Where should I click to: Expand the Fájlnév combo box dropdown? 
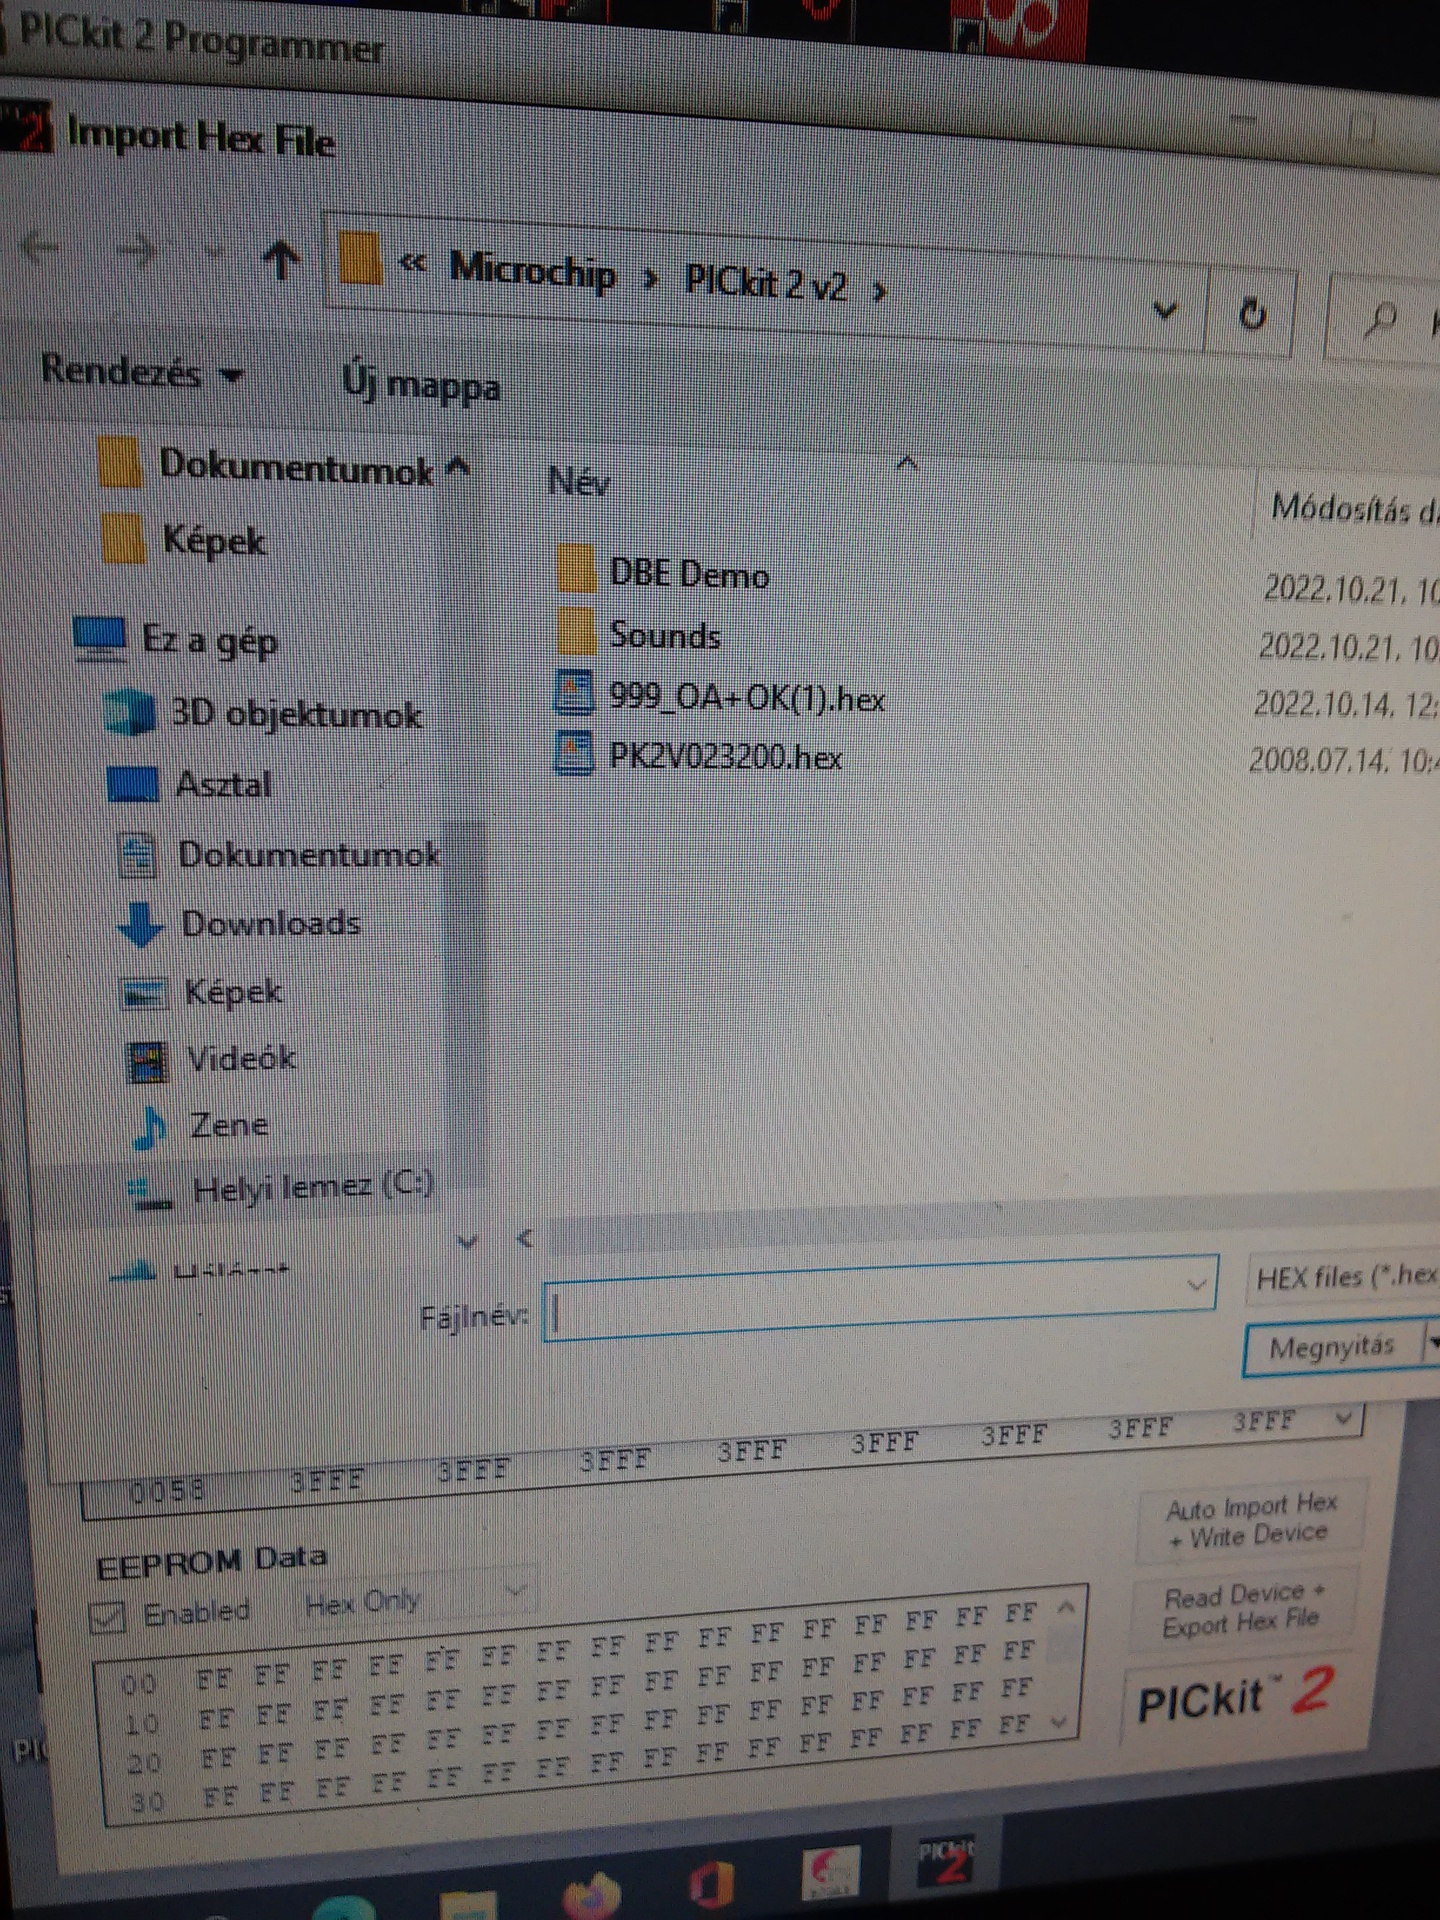pyautogui.click(x=1195, y=1284)
